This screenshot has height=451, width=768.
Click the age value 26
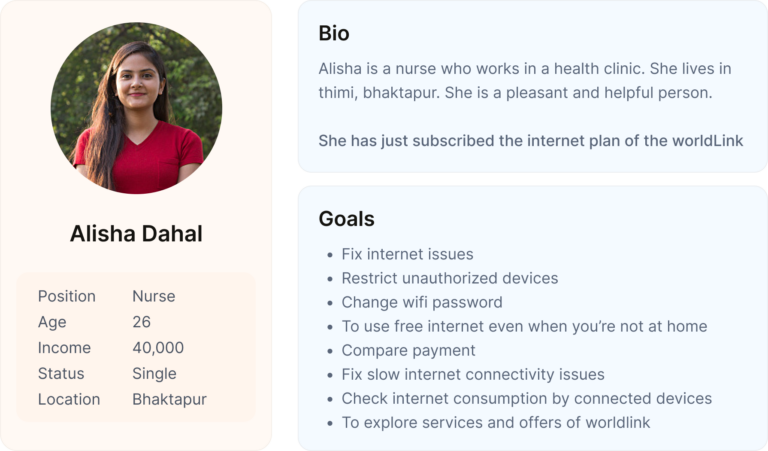[x=142, y=322]
